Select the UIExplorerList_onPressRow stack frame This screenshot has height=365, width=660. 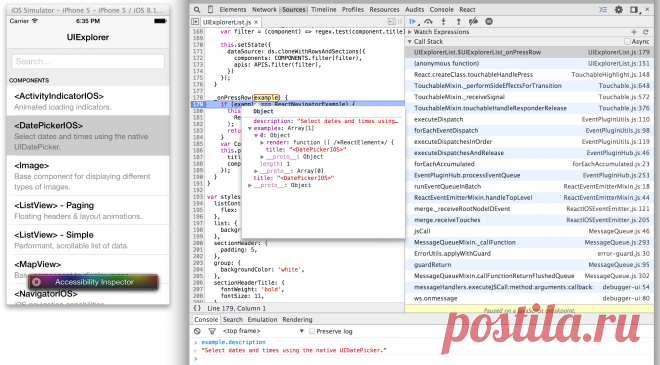[x=529, y=52]
